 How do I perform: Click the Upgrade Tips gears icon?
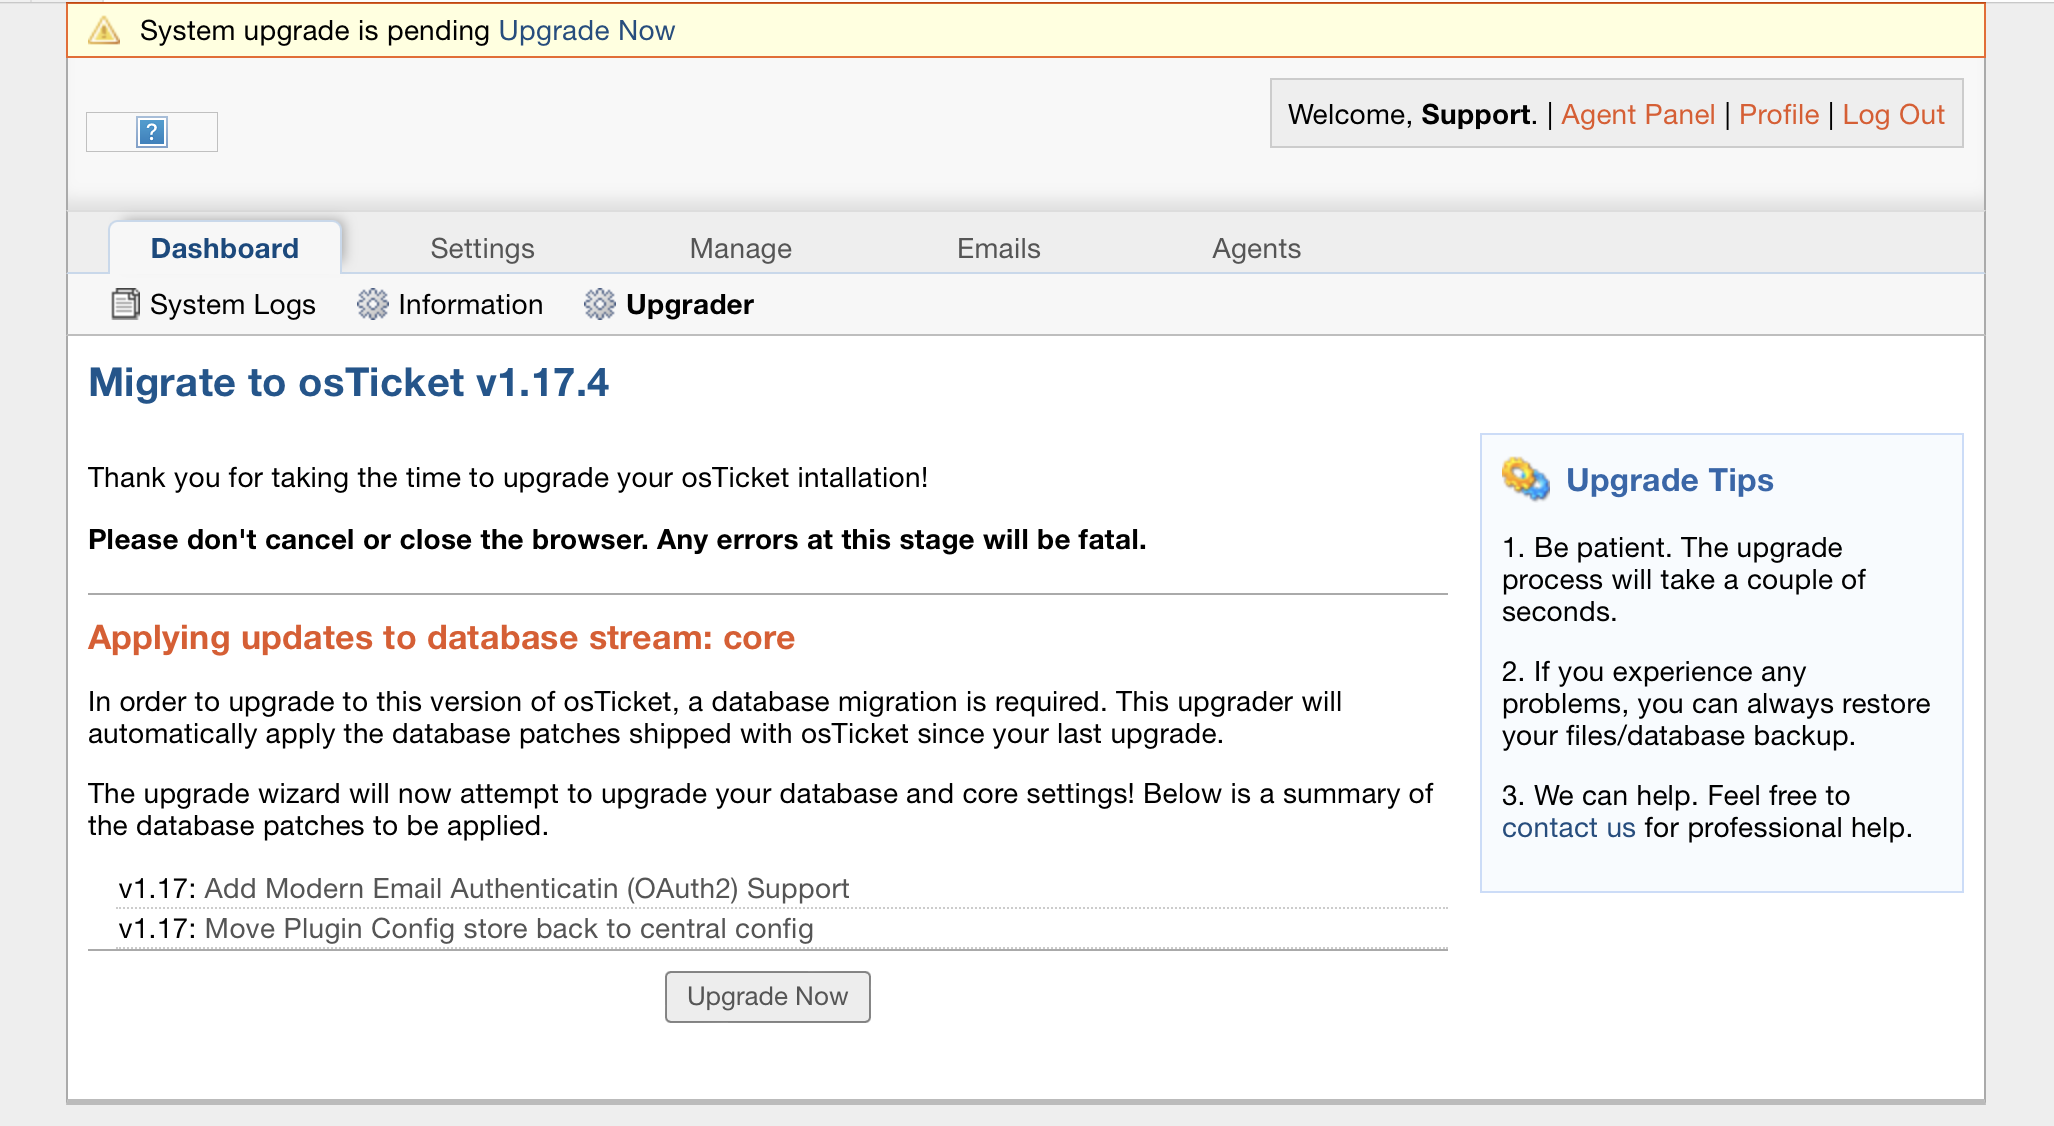coord(1525,479)
